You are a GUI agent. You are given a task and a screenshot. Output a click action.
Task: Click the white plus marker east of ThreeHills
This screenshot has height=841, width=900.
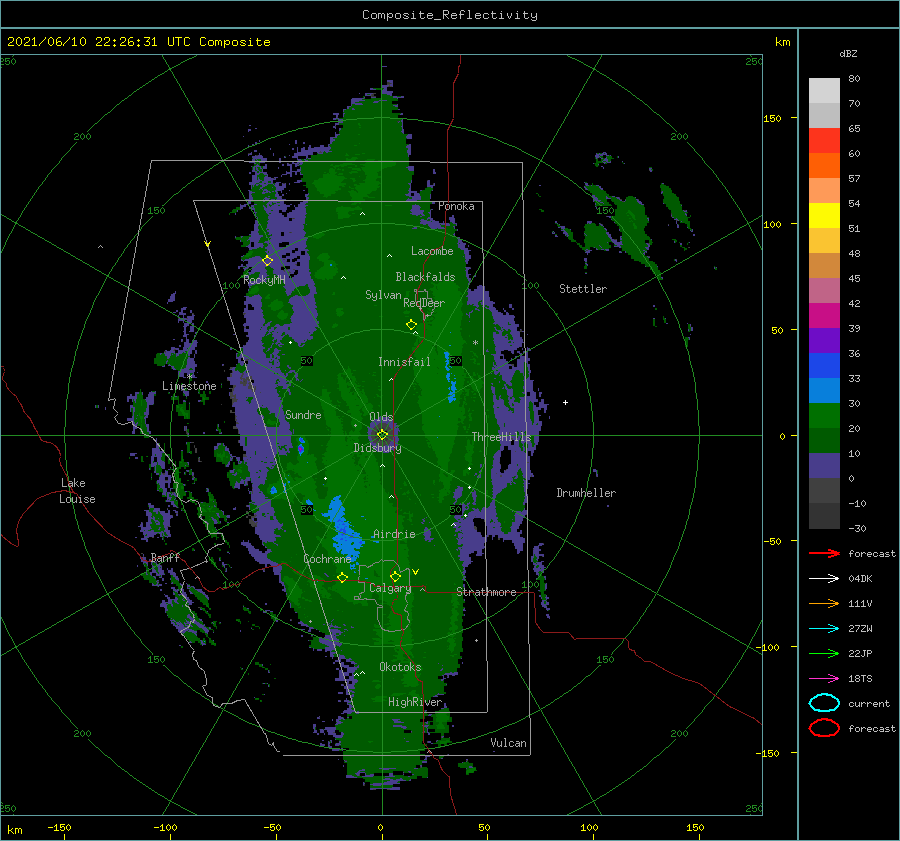click(565, 402)
